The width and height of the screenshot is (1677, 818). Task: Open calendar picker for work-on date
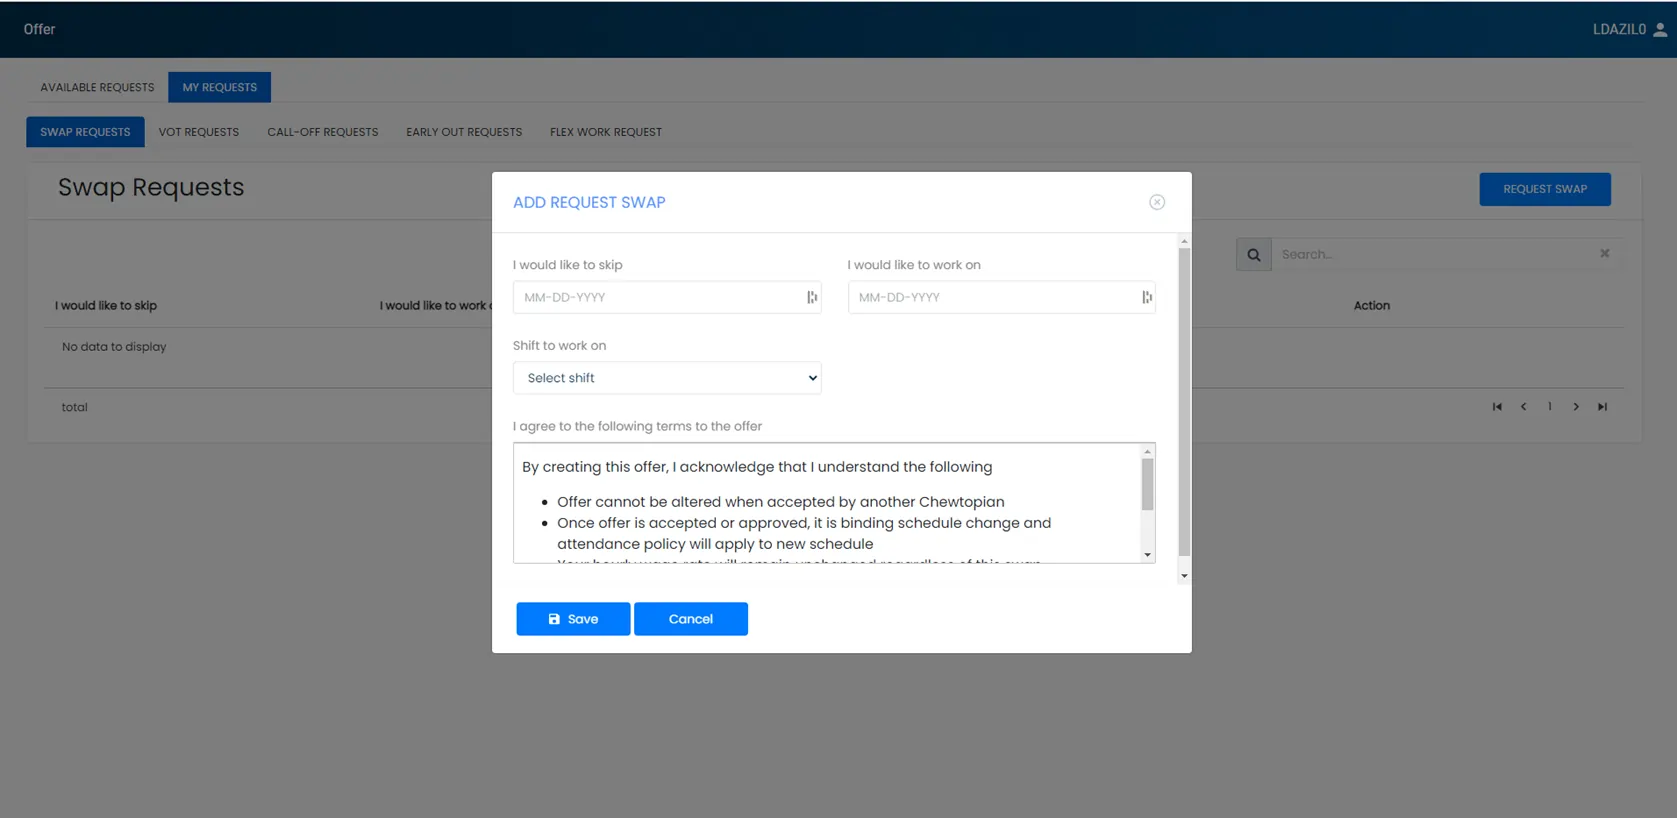[x=1146, y=297]
